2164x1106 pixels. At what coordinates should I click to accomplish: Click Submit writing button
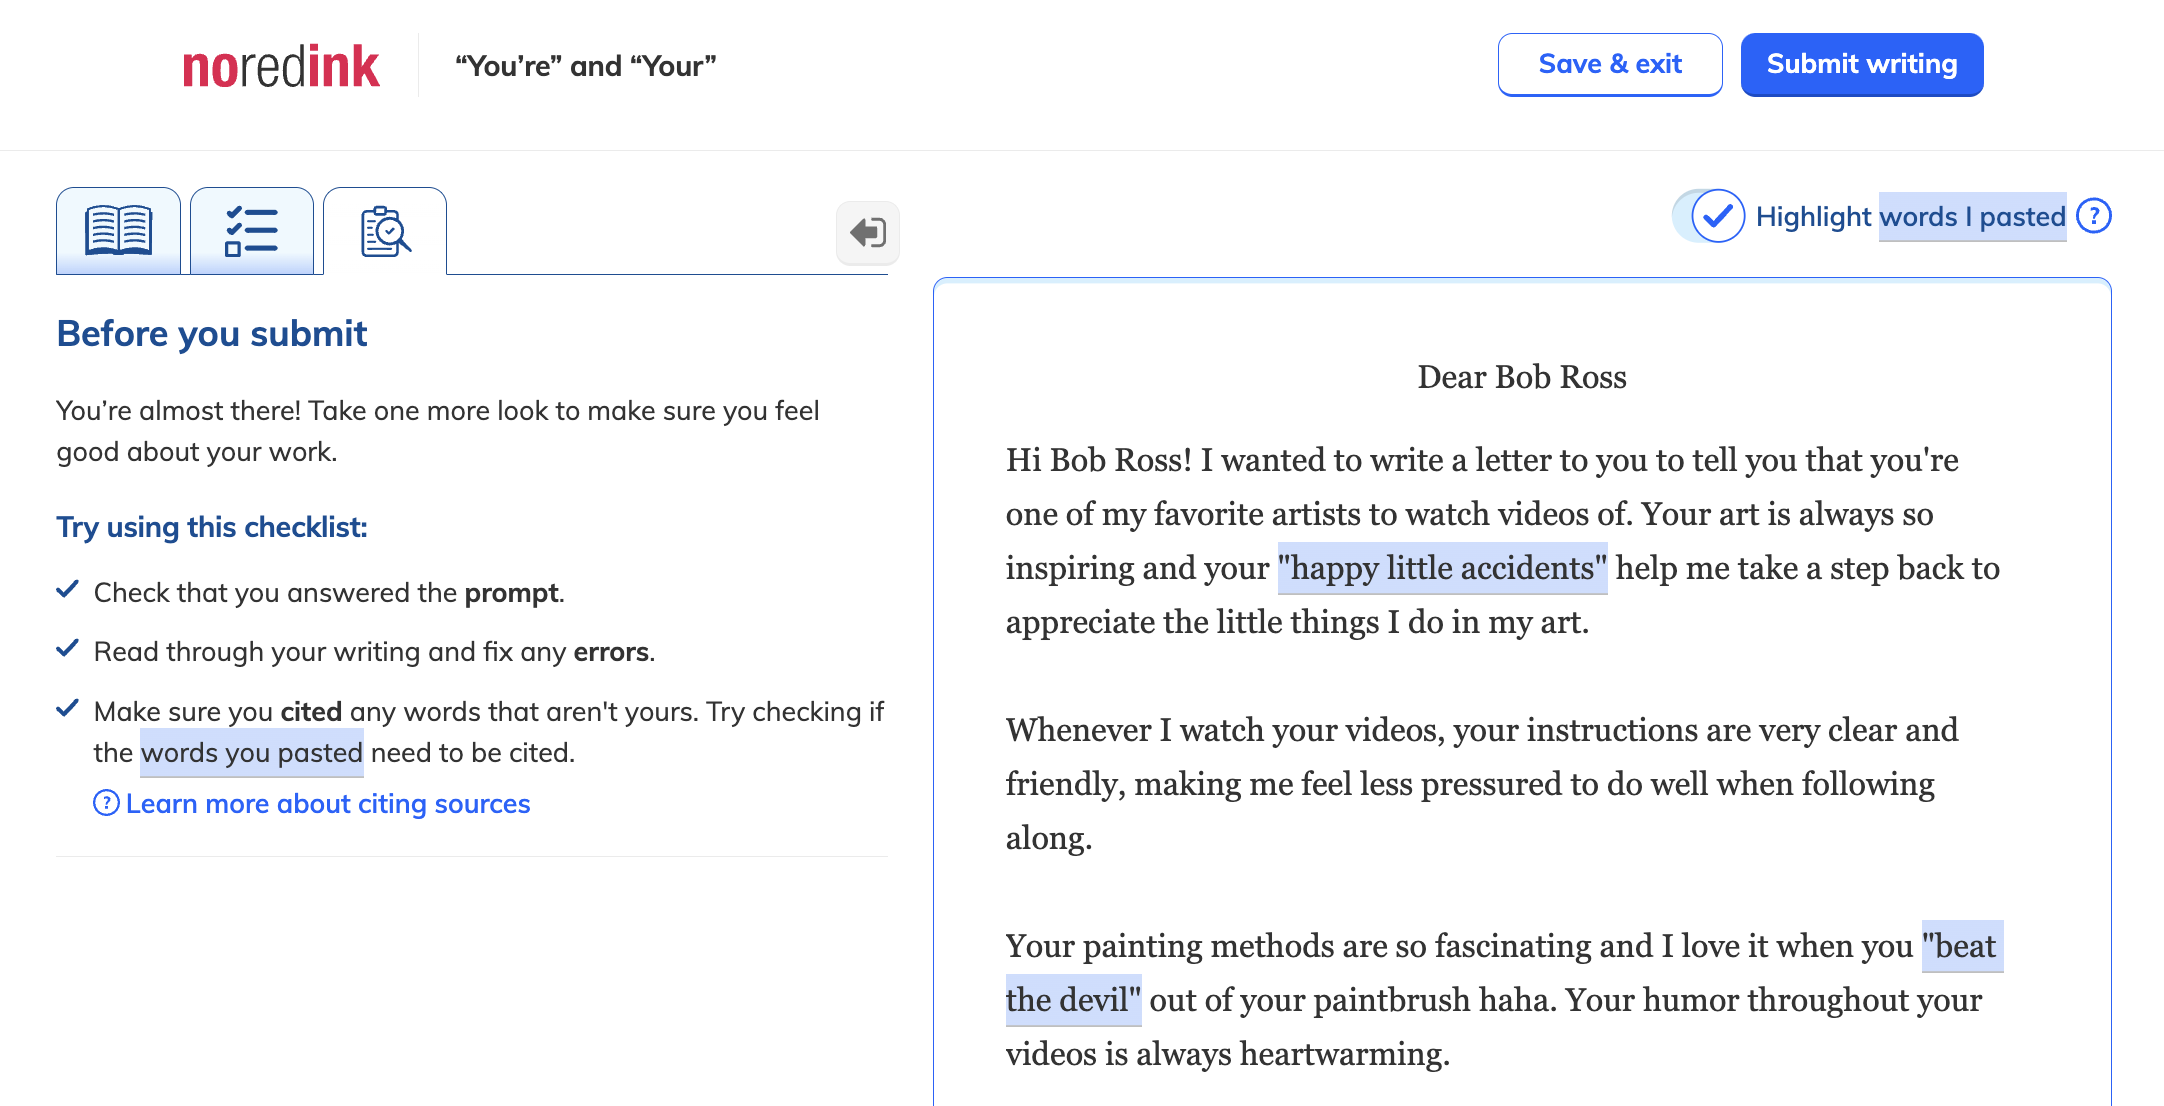point(1862,65)
